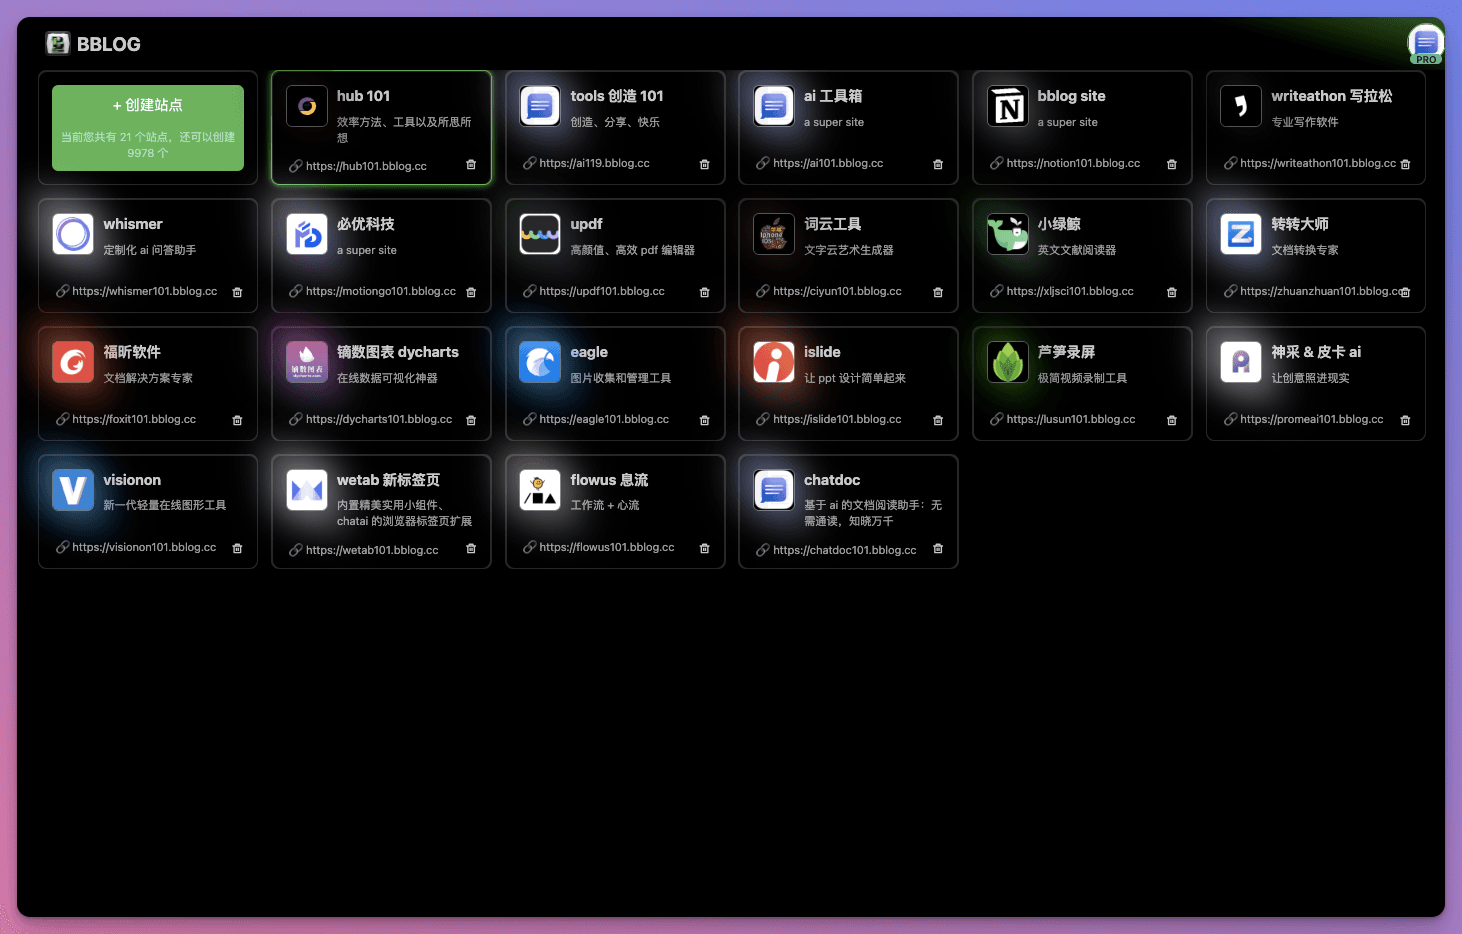The image size is (1462, 934).
Task: Open link https://hub101.bblog.cc
Action: [366, 166]
